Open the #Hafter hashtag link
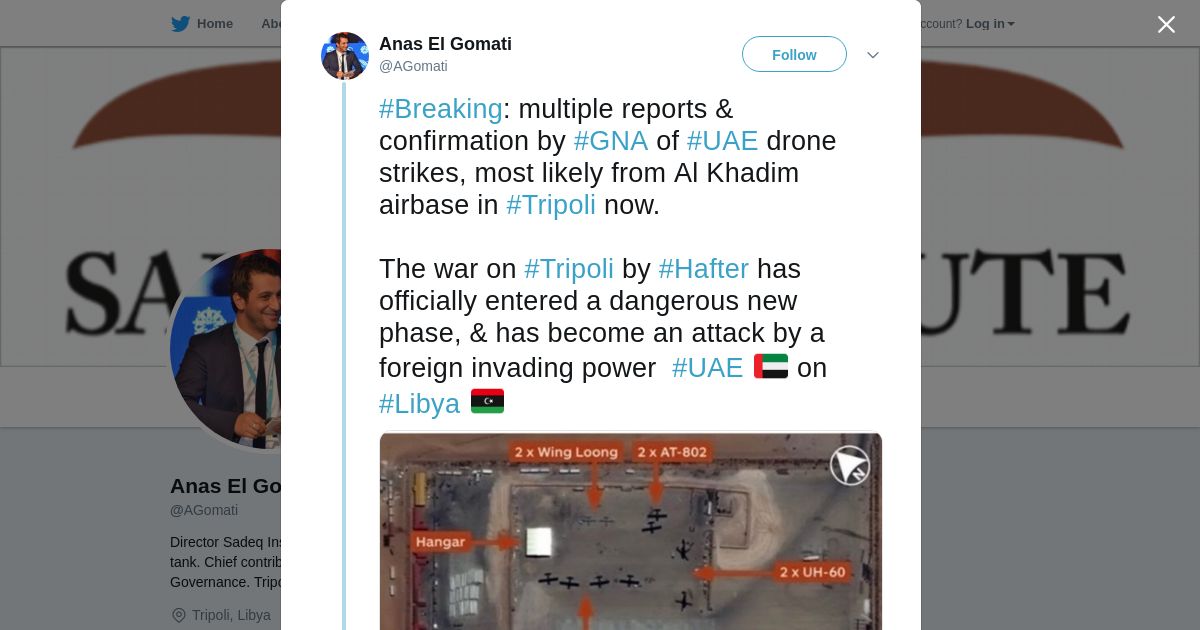1200x630 pixels. coord(704,269)
